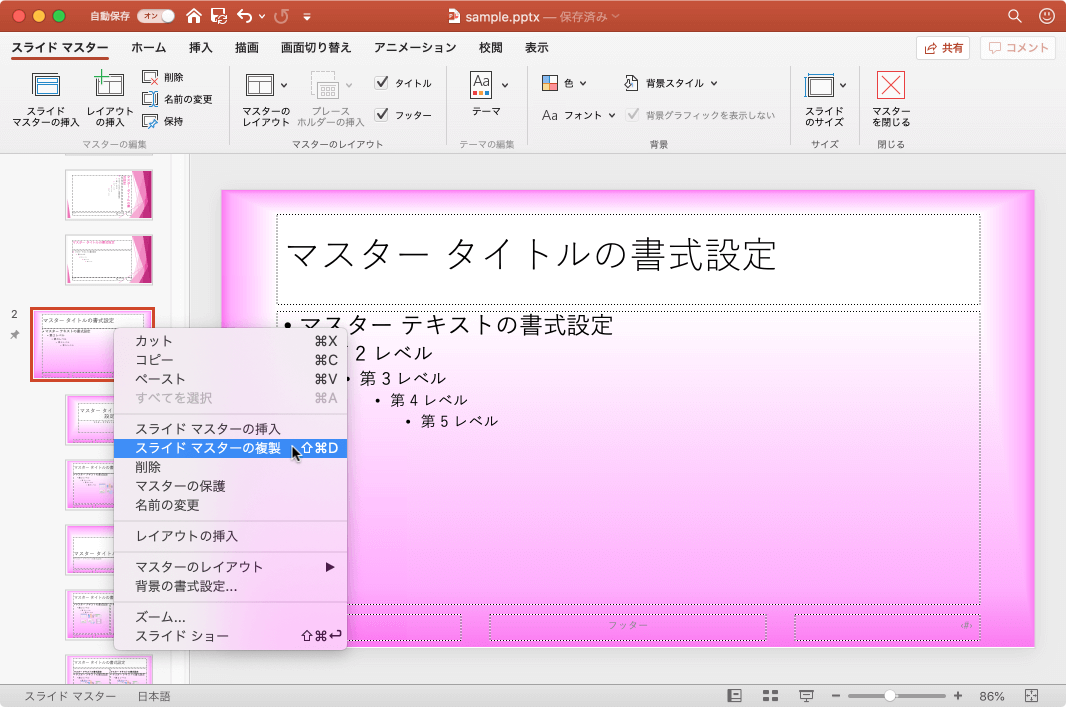The image size is (1066, 707).
Task: Open the search magnifier icon
Action: [1015, 16]
